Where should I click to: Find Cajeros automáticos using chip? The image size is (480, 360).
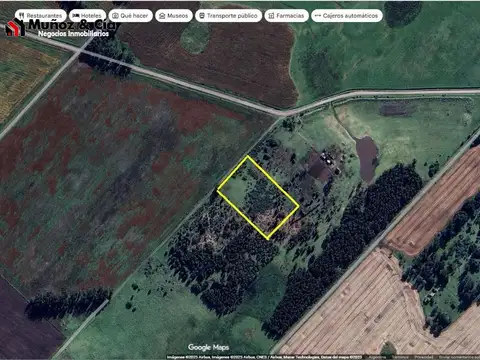(347, 16)
